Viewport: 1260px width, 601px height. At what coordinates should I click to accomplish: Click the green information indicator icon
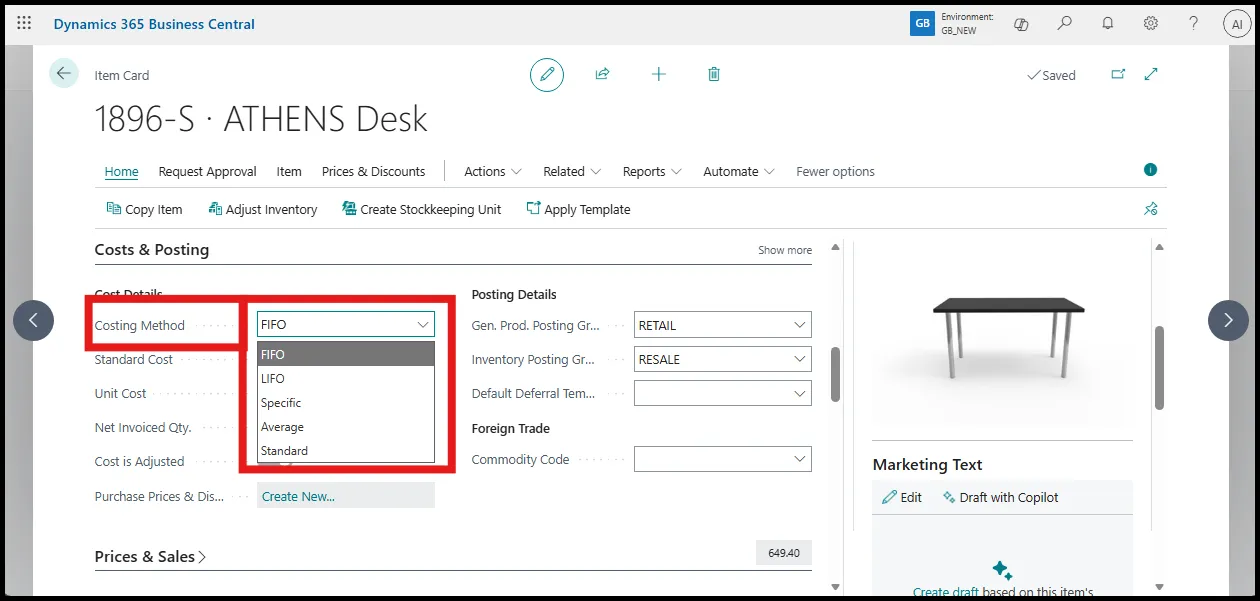(1150, 170)
